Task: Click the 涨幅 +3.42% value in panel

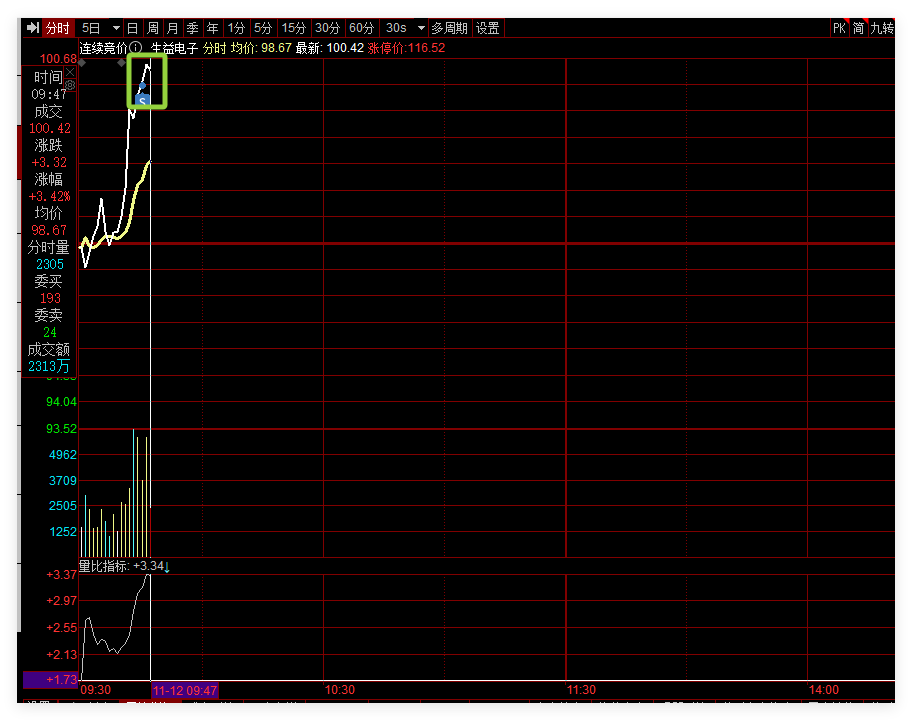Action: [49, 197]
